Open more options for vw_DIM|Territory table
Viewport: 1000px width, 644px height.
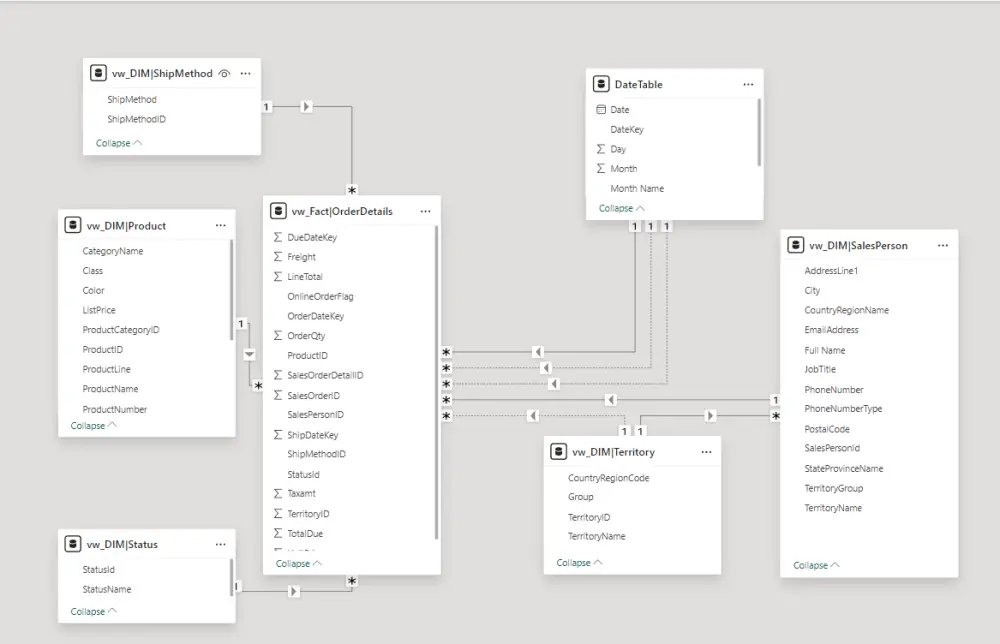[706, 452]
